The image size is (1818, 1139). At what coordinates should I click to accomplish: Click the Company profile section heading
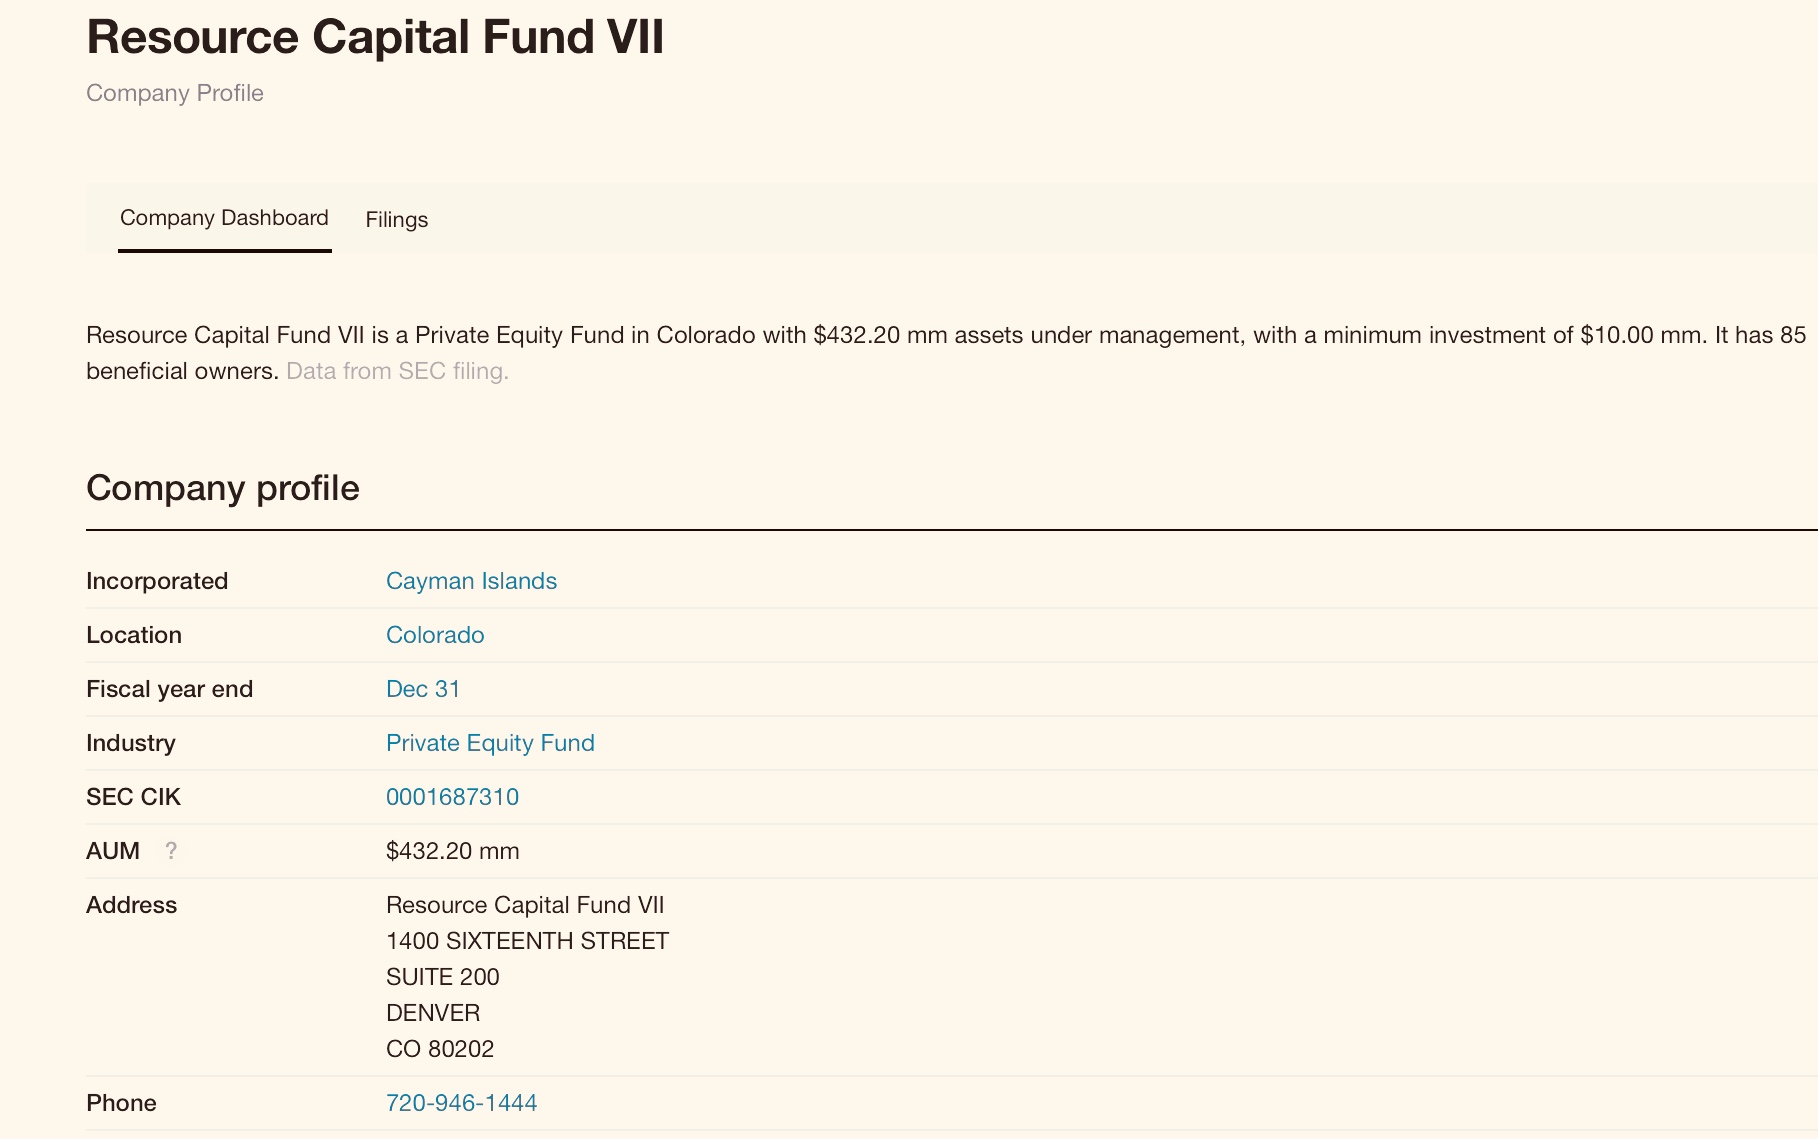(x=223, y=488)
